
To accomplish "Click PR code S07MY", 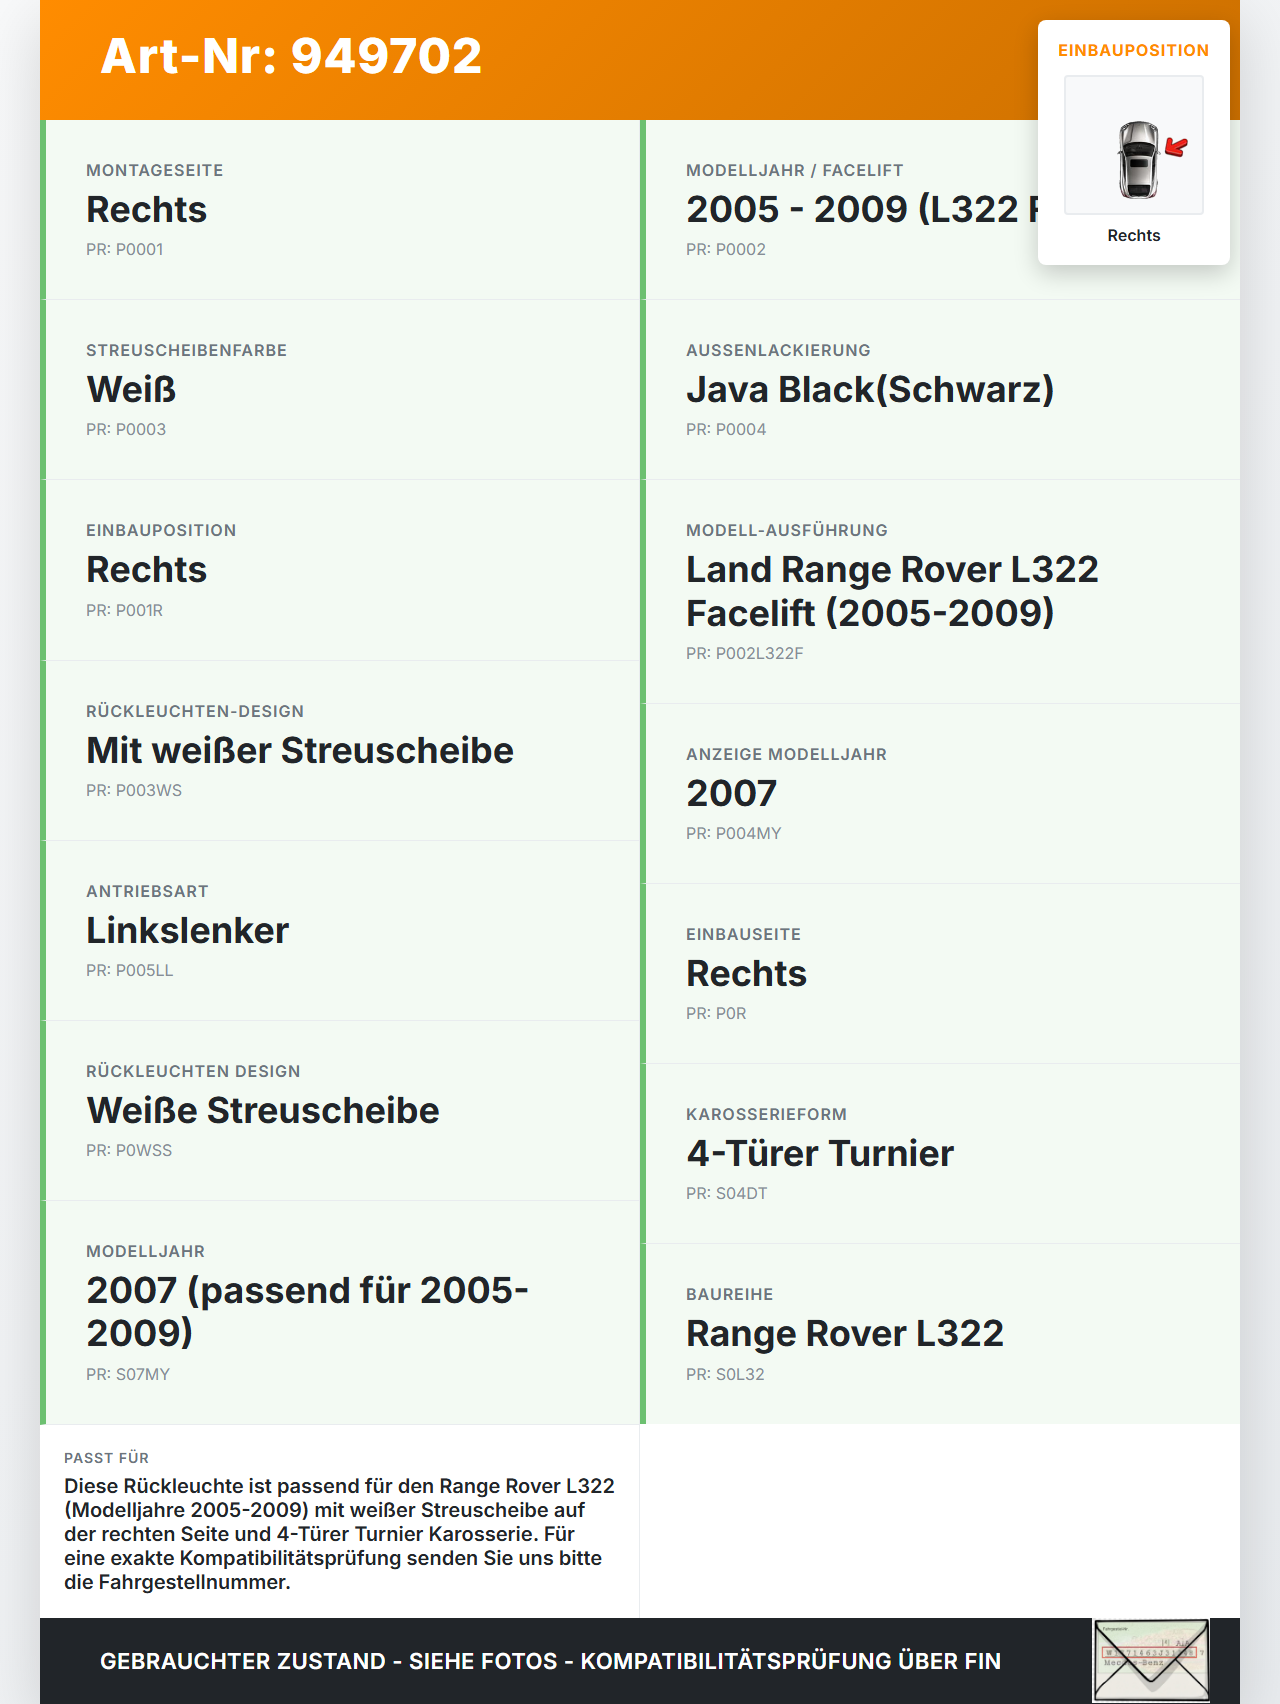I will point(128,1374).
